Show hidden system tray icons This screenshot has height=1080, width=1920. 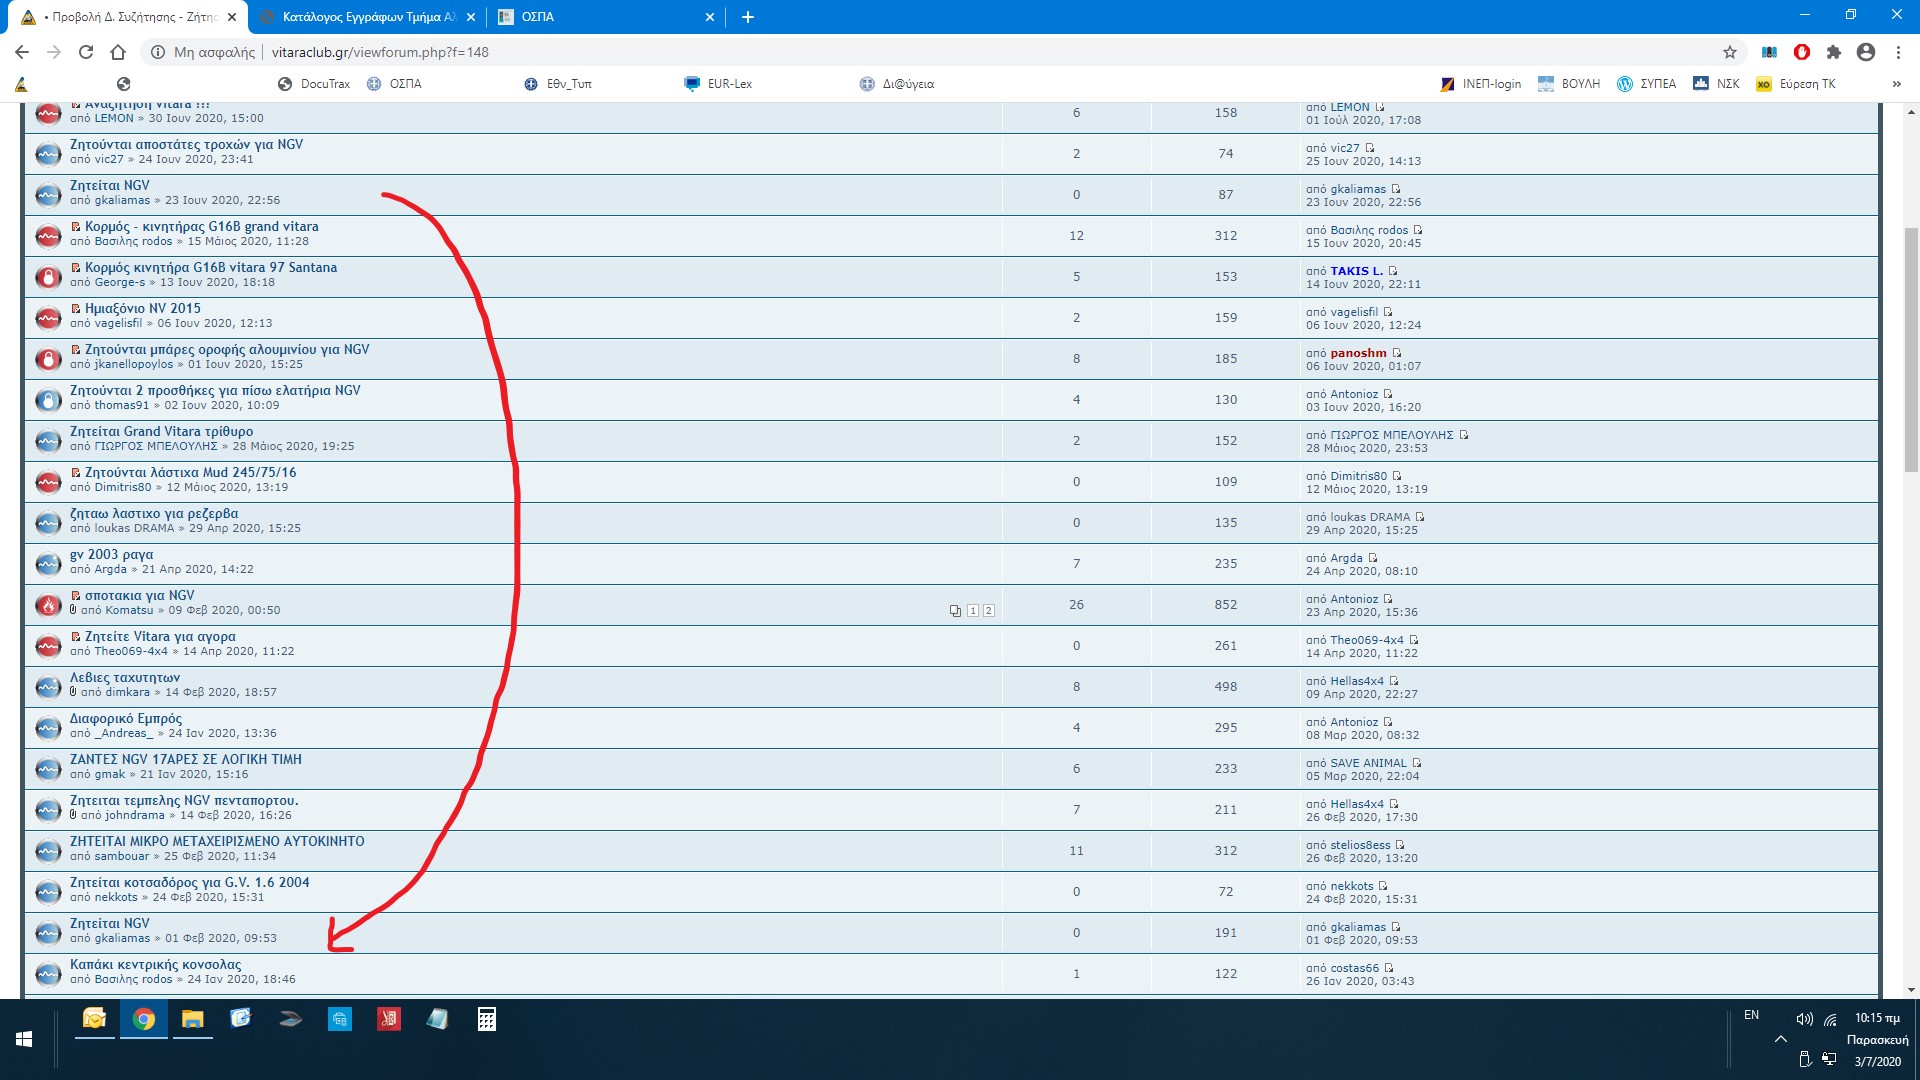click(x=1780, y=1039)
